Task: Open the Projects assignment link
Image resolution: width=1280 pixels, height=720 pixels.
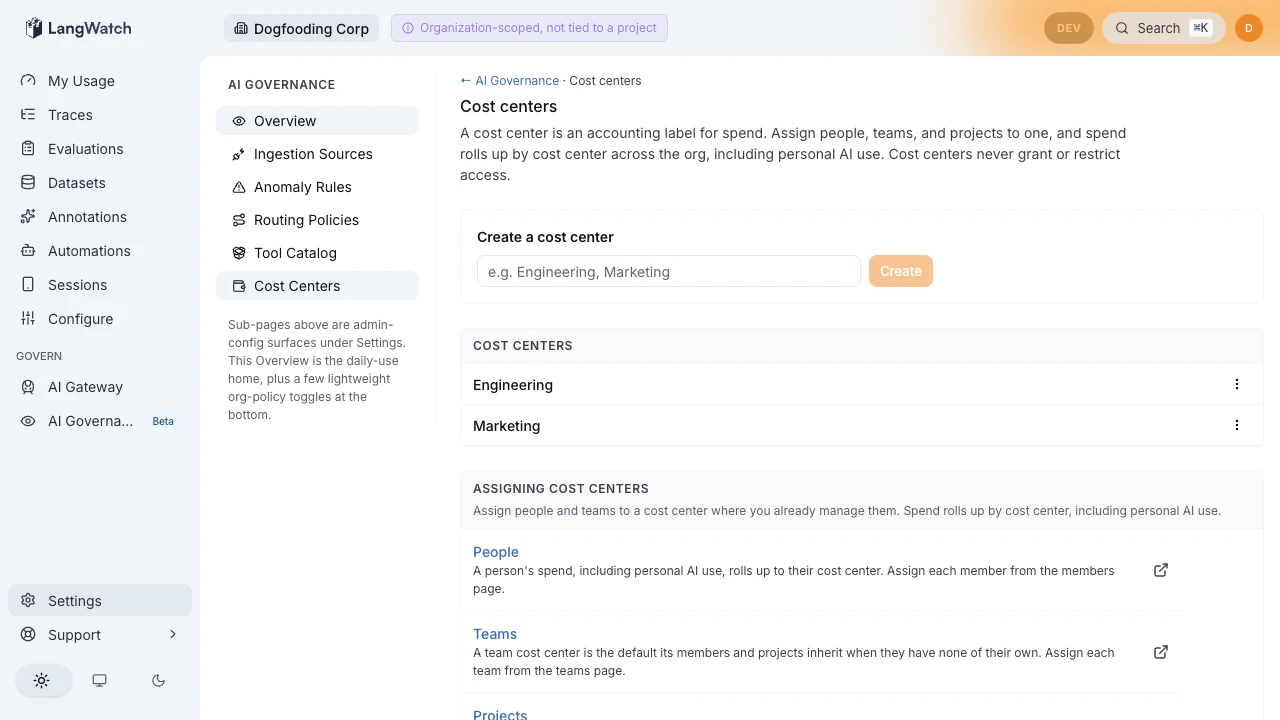Action: [500, 714]
